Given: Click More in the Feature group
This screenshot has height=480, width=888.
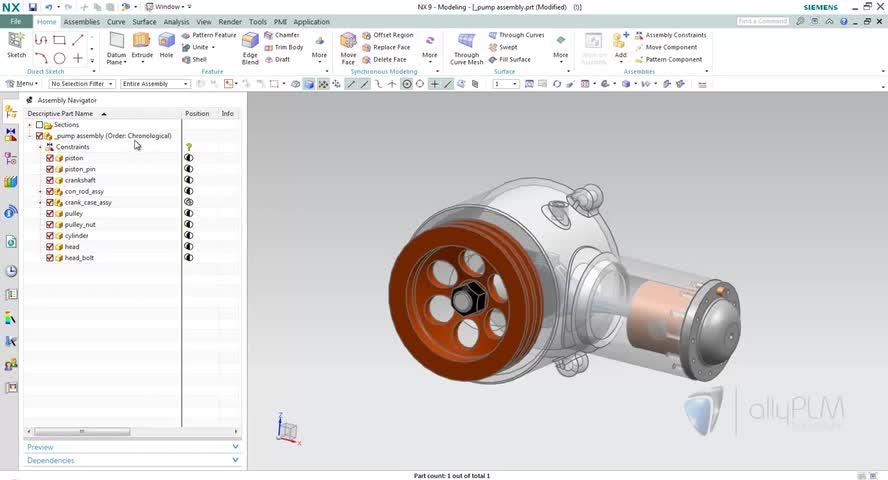Looking at the screenshot, I should [319, 48].
